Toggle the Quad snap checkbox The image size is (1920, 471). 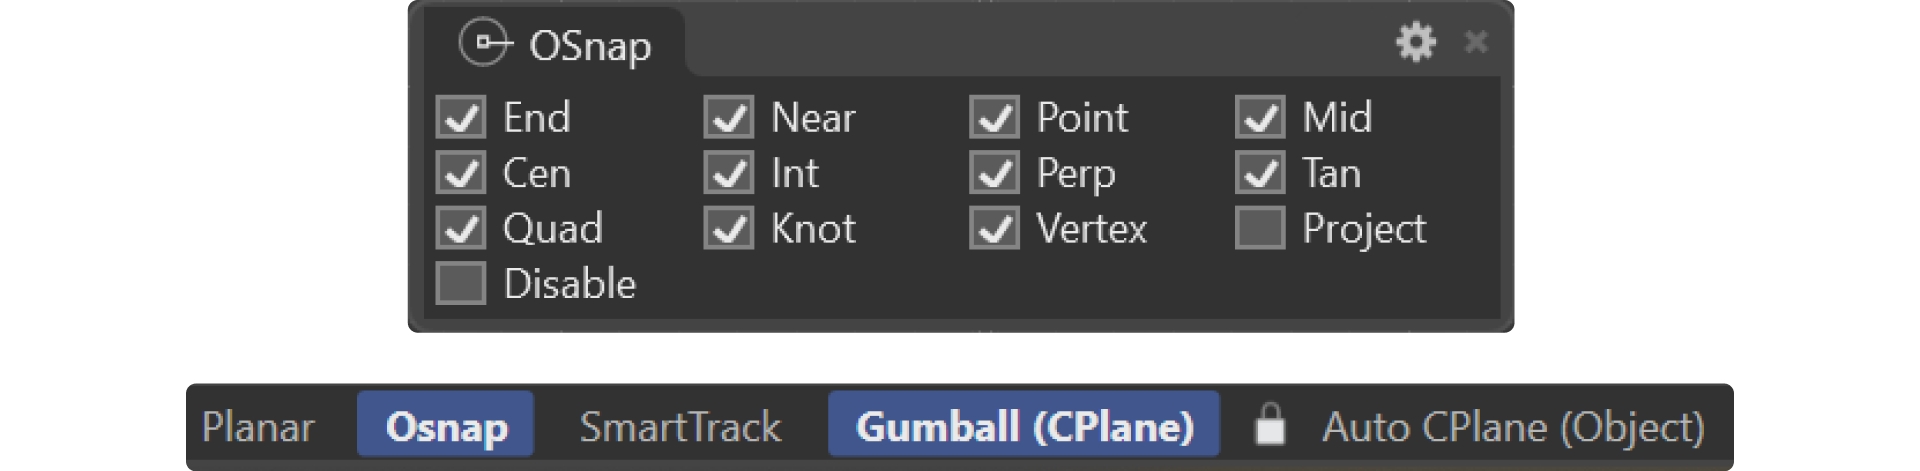point(461,229)
